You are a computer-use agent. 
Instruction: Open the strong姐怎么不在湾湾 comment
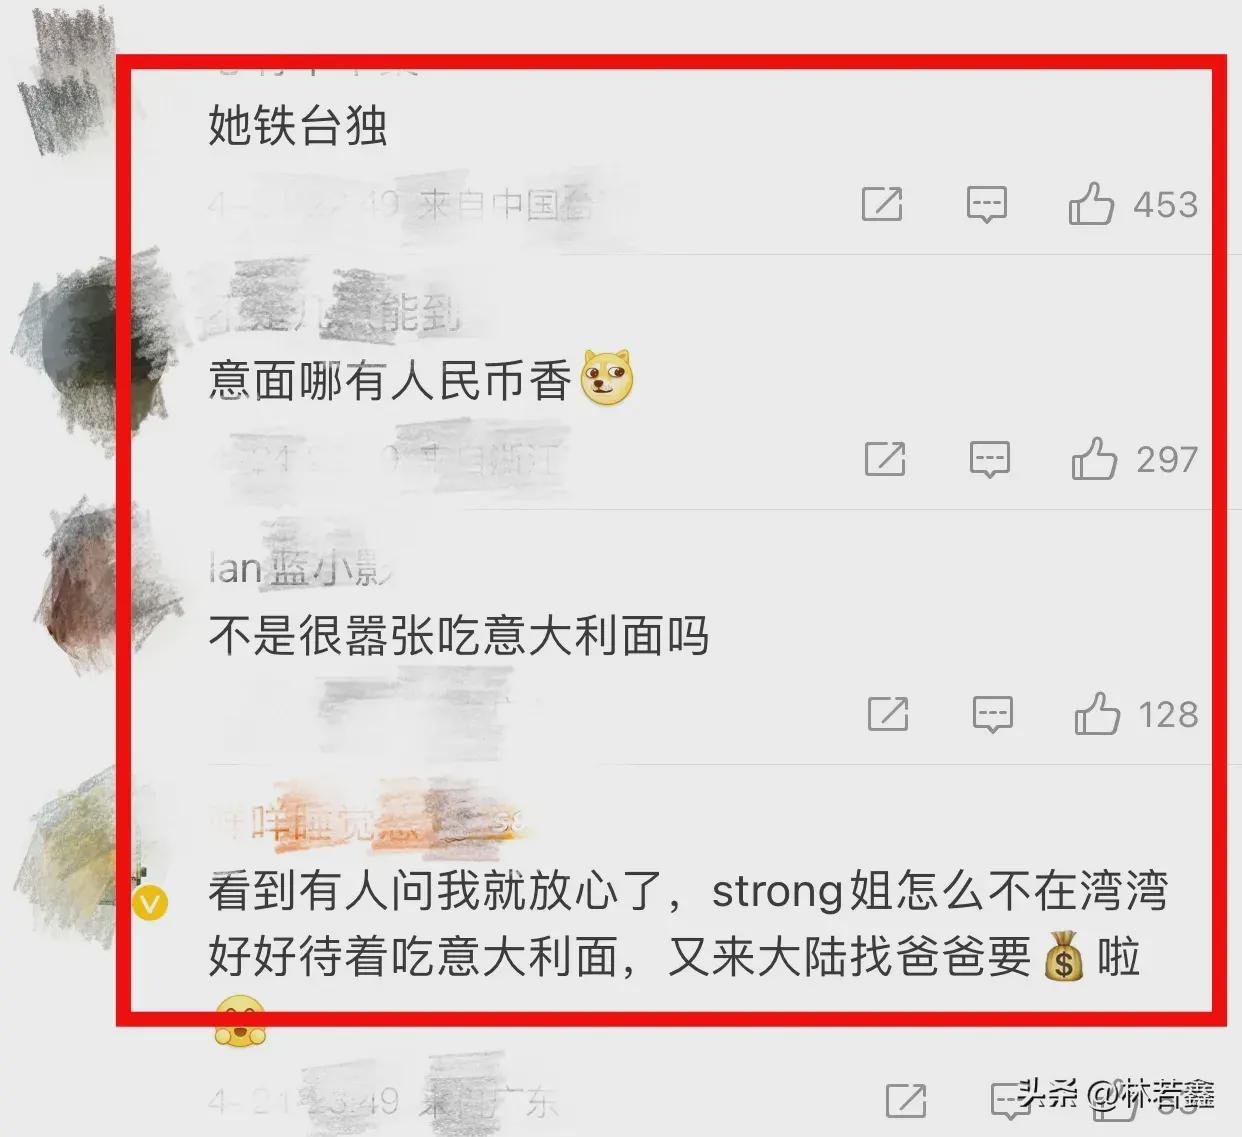(x=688, y=925)
